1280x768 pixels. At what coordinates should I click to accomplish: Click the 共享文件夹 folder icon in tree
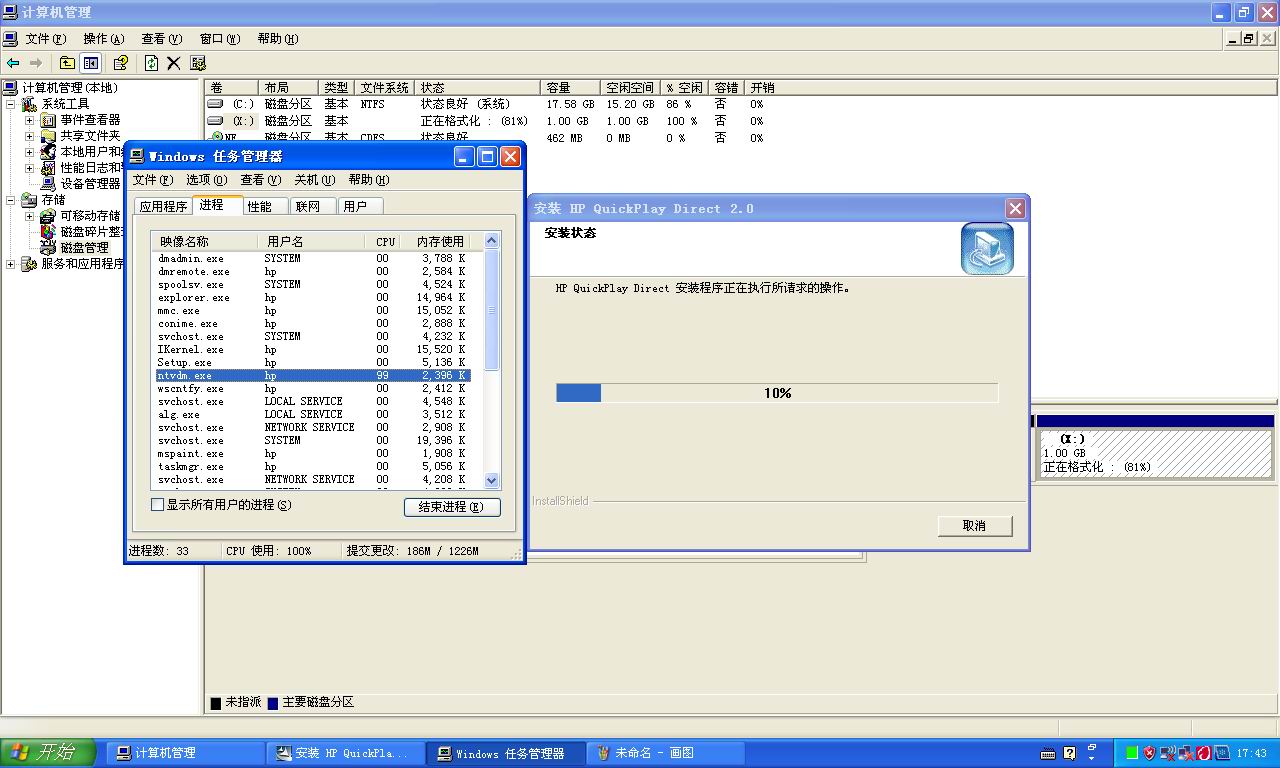coord(49,136)
